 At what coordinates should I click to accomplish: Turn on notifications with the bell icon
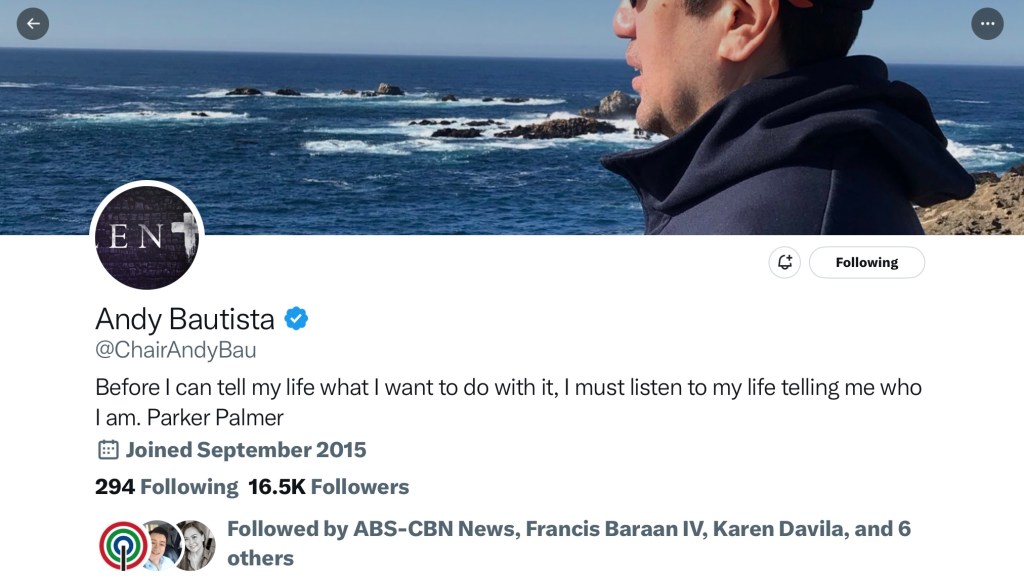(x=785, y=262)
